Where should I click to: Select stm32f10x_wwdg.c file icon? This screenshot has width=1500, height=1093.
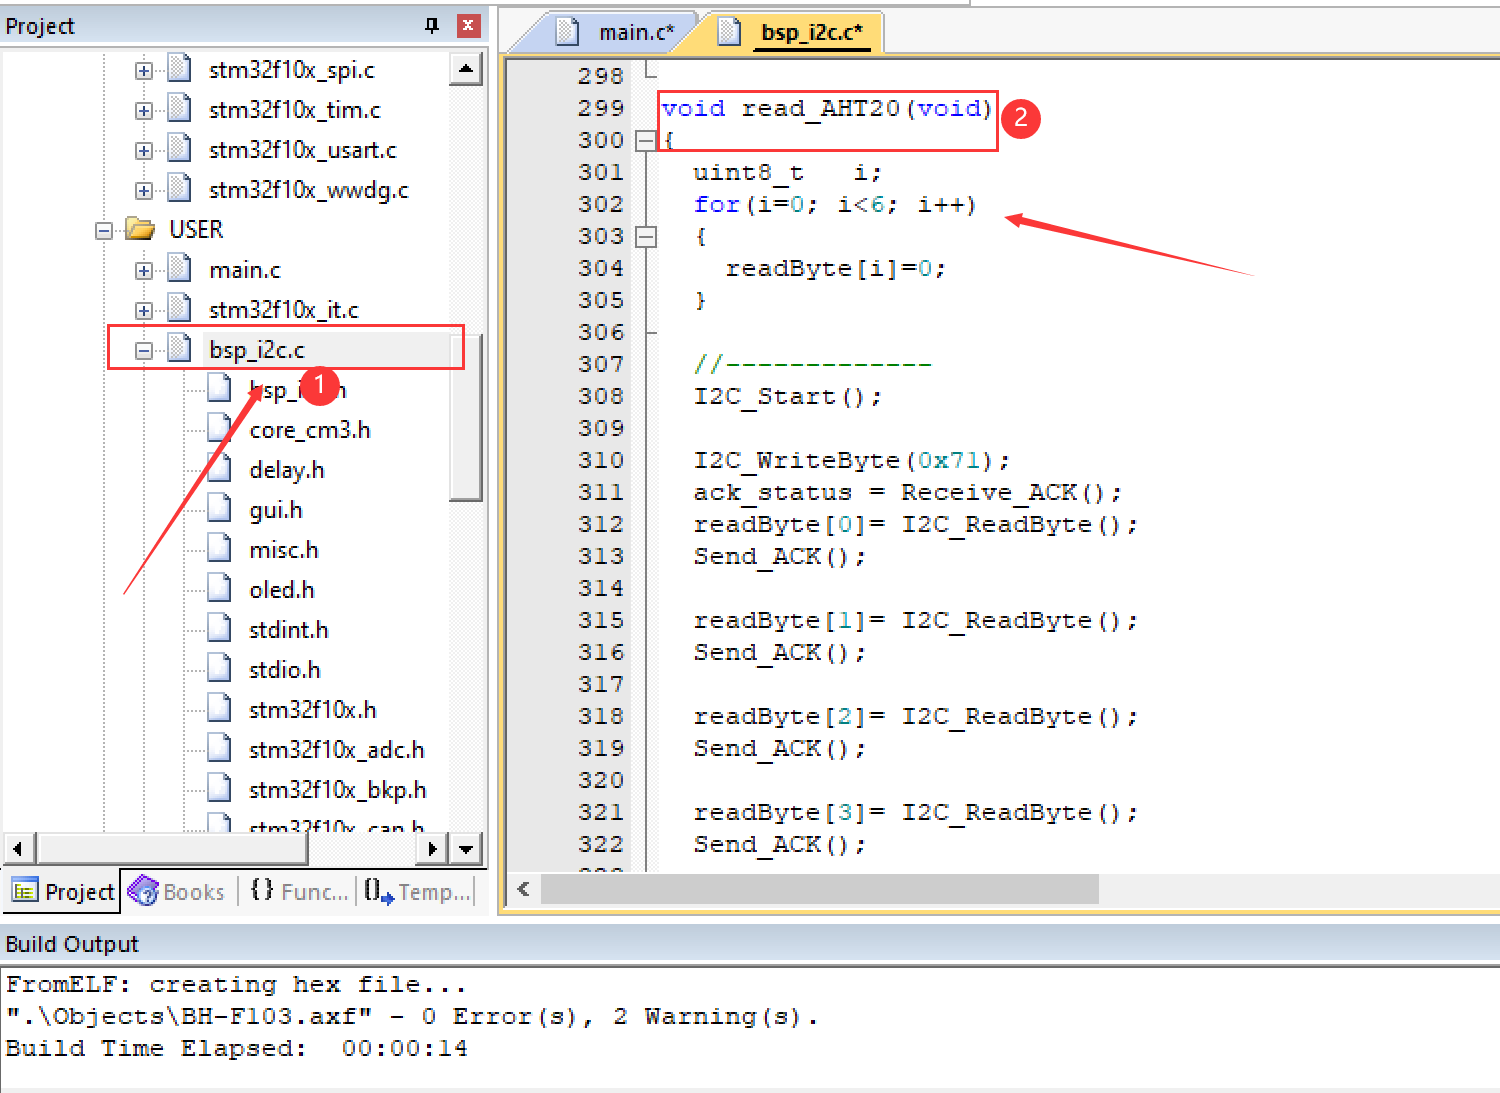pos(180,188)
